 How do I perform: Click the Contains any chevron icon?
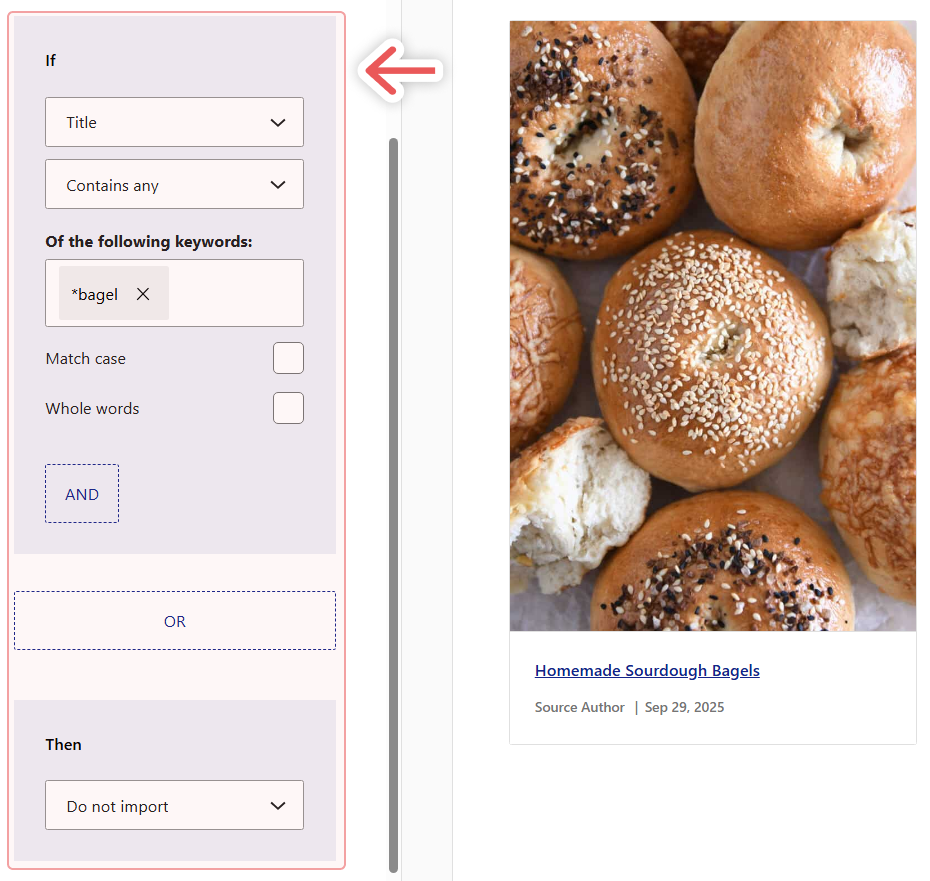pyautogui.click(x=279, y=184)
